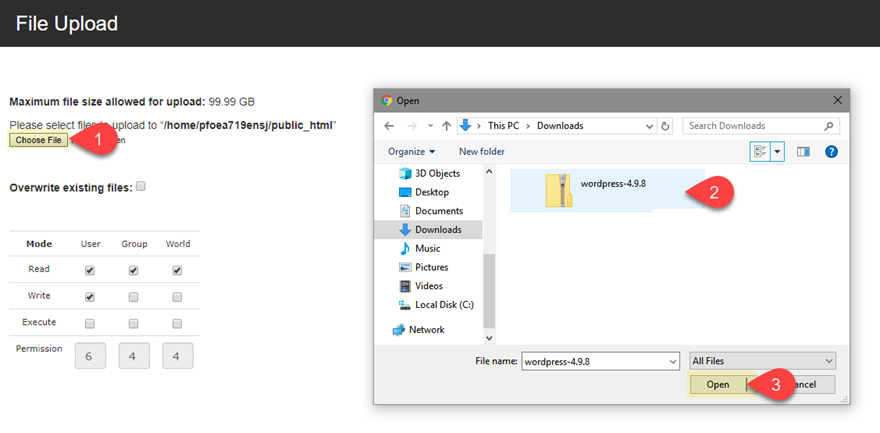Click the User permission value field showing 6
Screen dimensions: 880x433
coord(90,356)
